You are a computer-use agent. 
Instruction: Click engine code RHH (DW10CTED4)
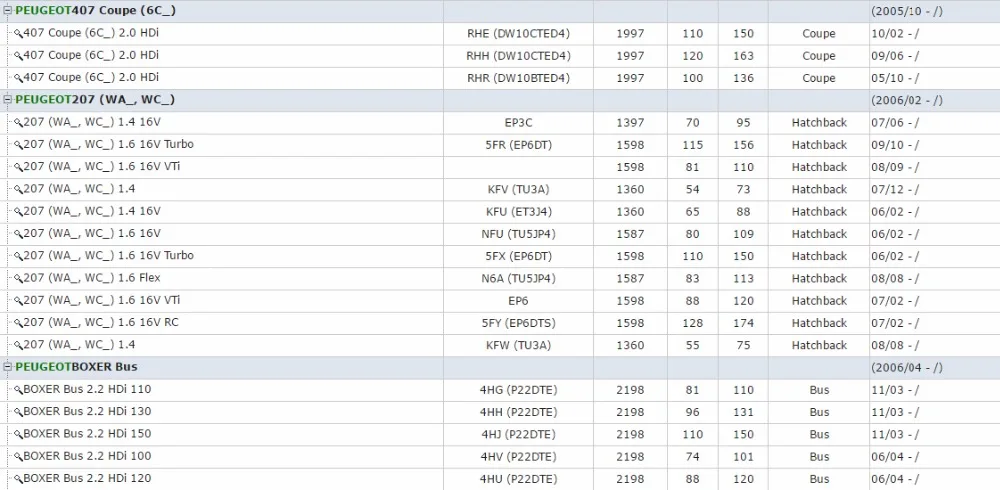click(518, 56)
